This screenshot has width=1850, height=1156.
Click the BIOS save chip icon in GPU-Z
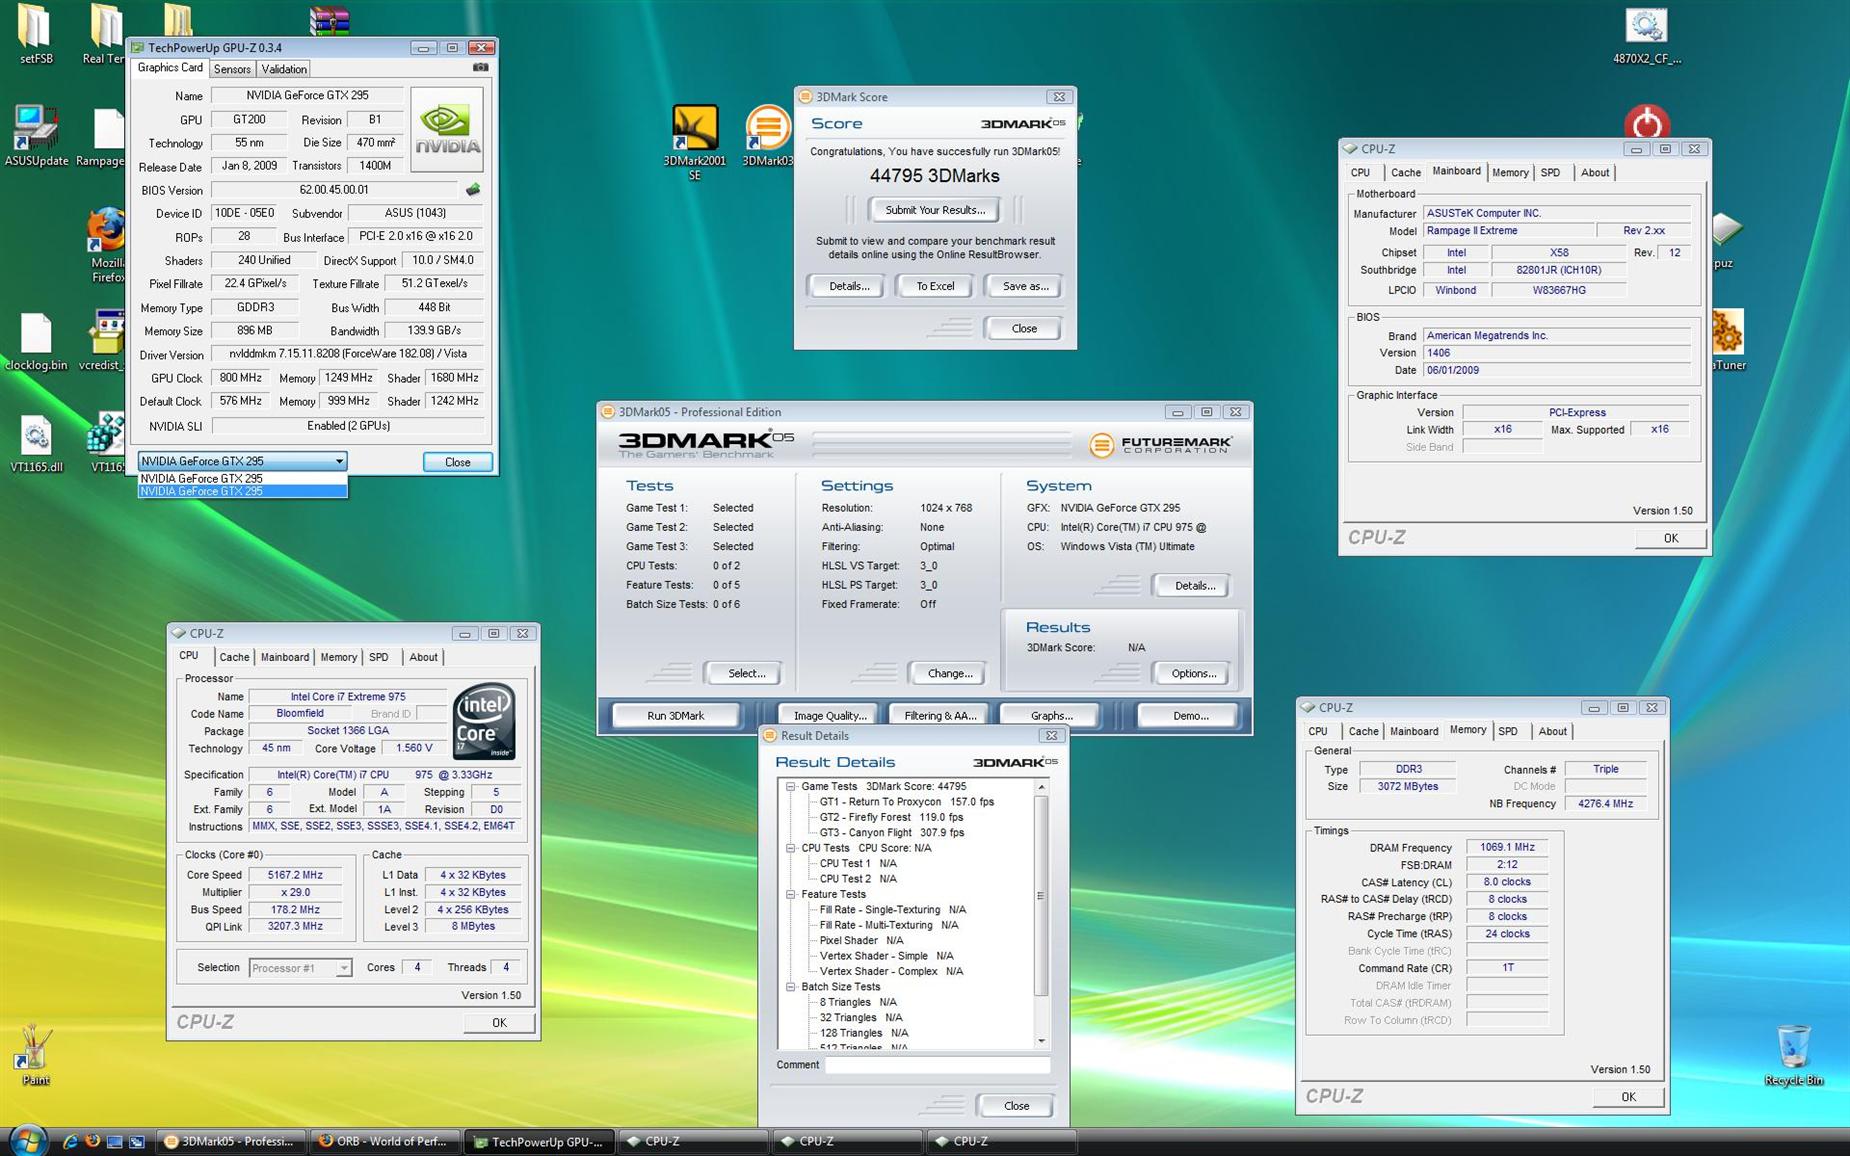pos(473,189)
